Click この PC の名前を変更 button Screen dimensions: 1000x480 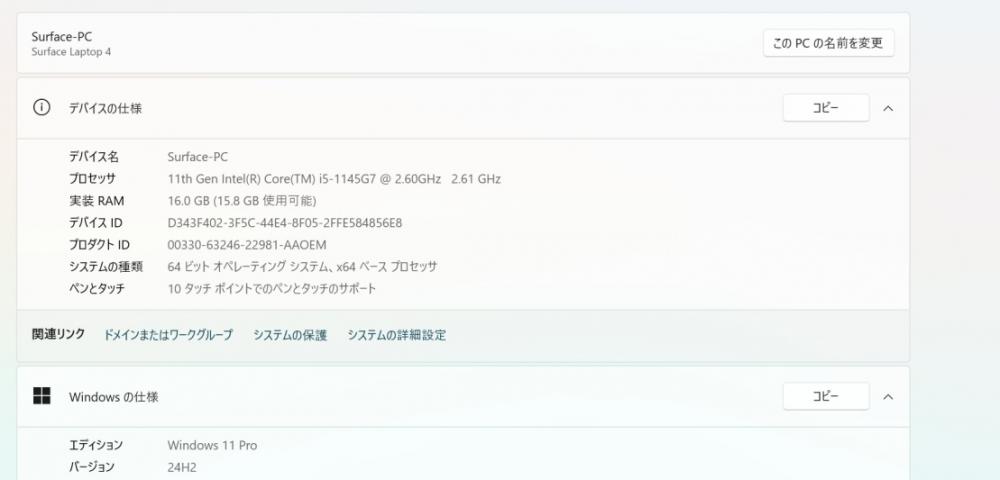pyautogui.click(x=828, y=43)
